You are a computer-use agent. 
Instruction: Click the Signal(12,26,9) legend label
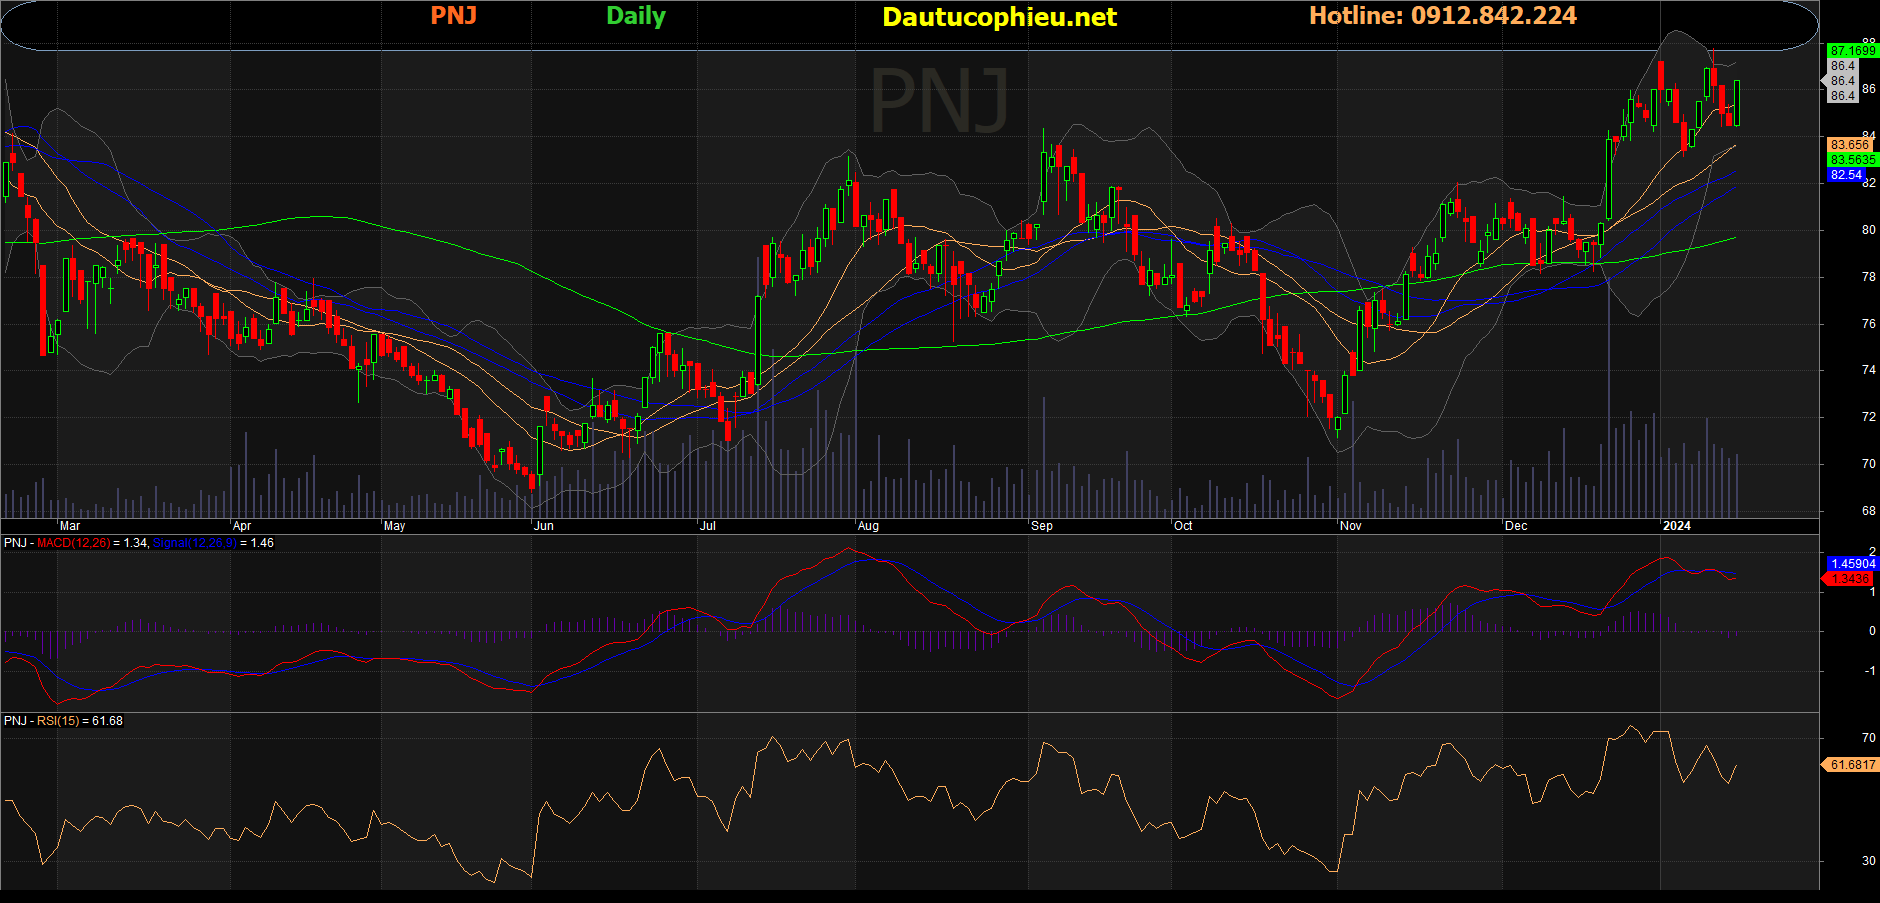(195, 543)
